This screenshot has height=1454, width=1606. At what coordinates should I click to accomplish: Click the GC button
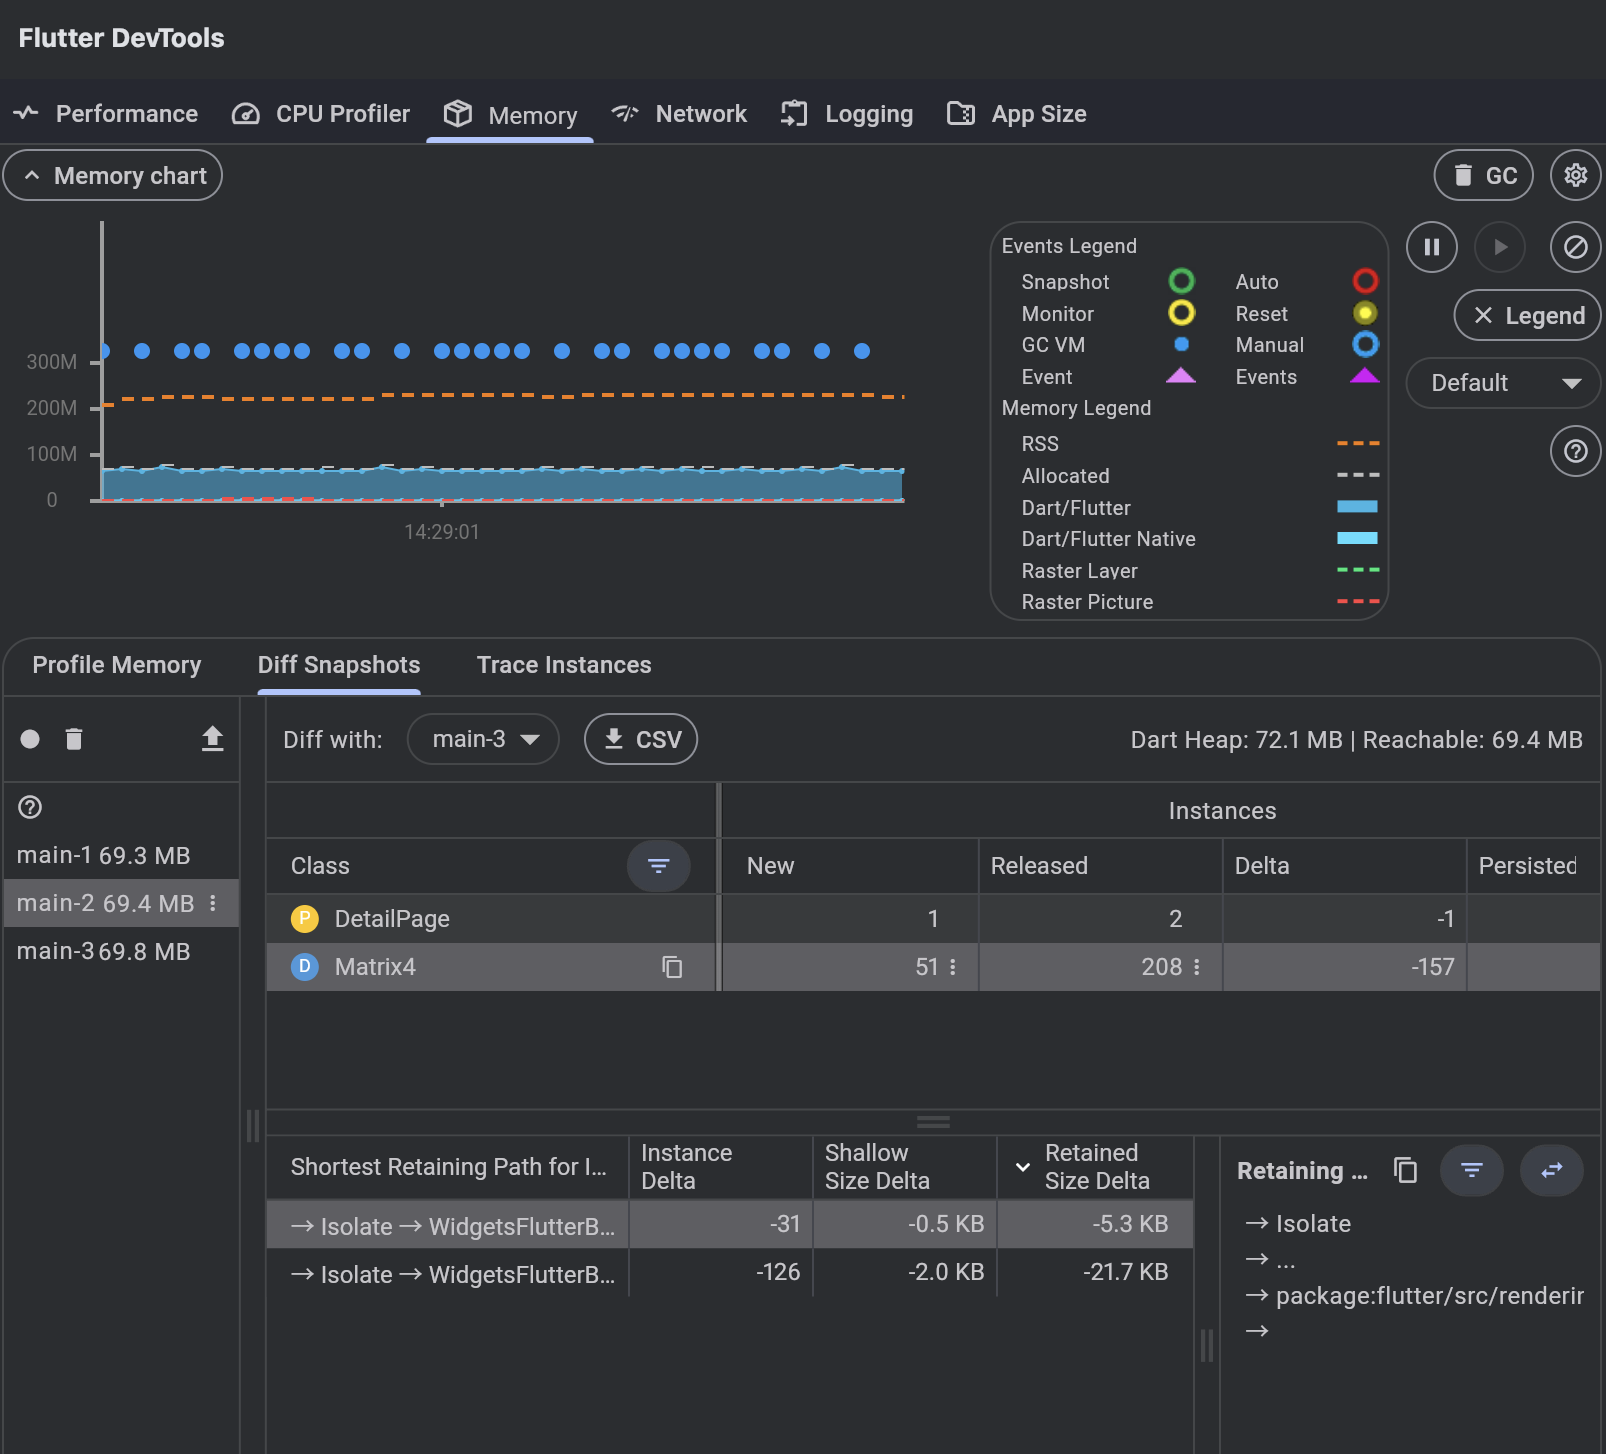point(1483,176)
